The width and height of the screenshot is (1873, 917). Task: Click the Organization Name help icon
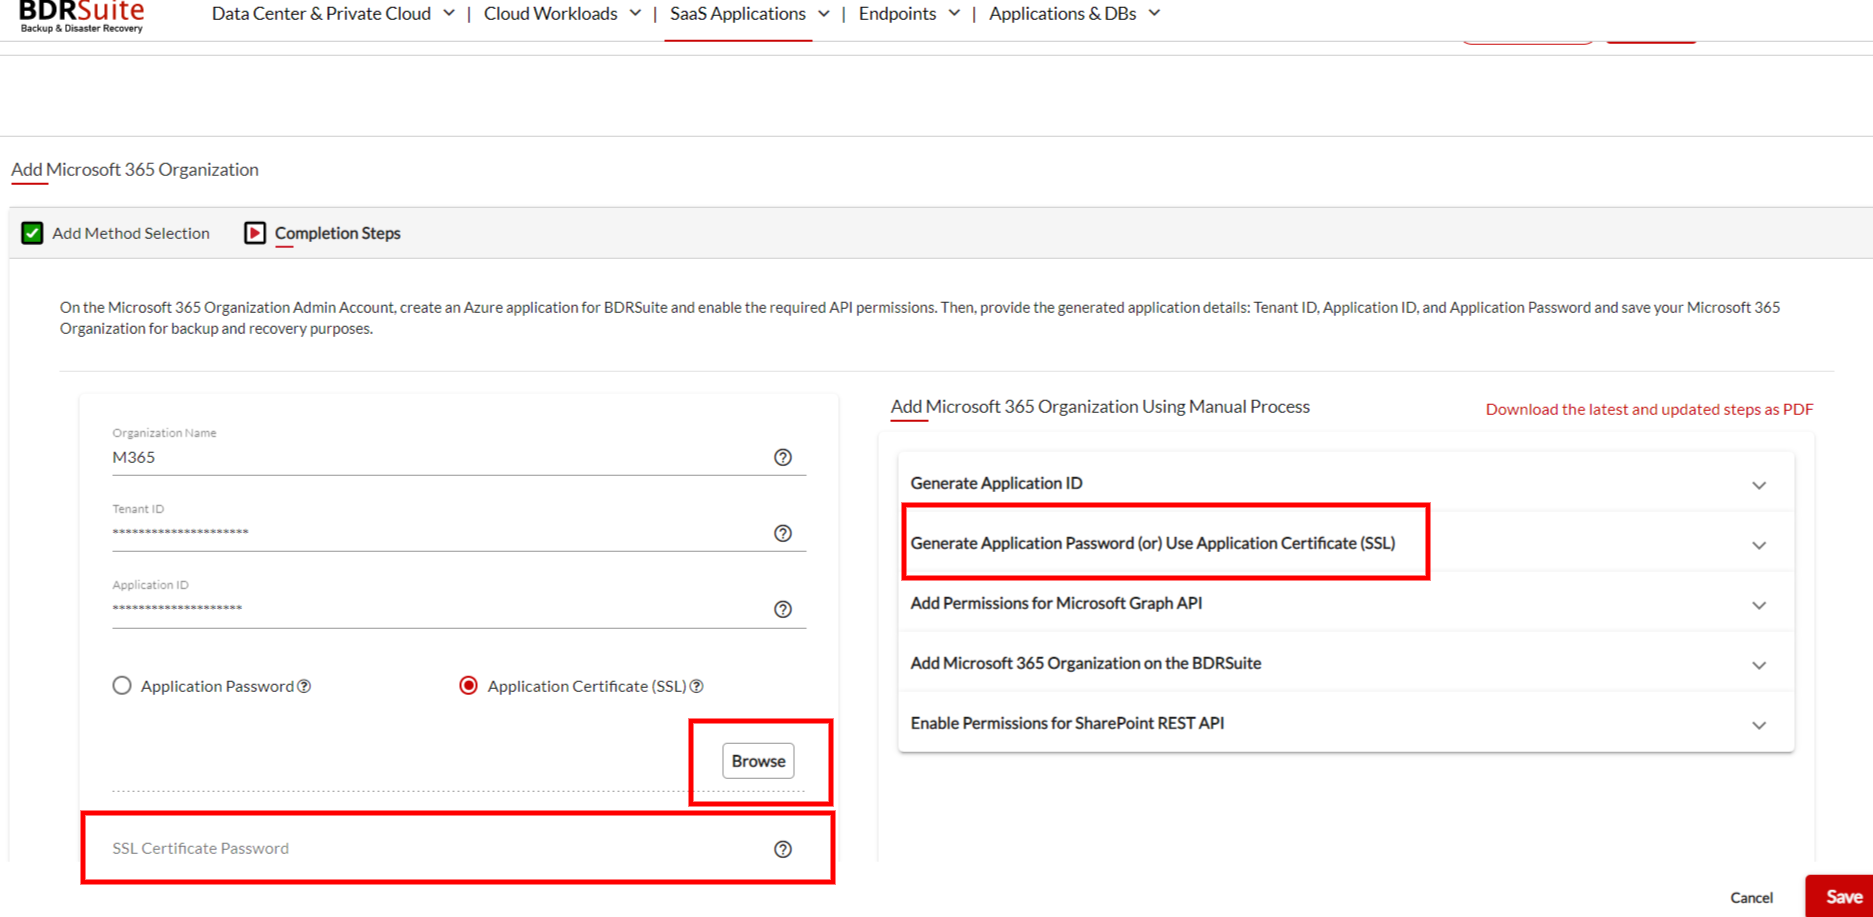[x=783, y=457]
